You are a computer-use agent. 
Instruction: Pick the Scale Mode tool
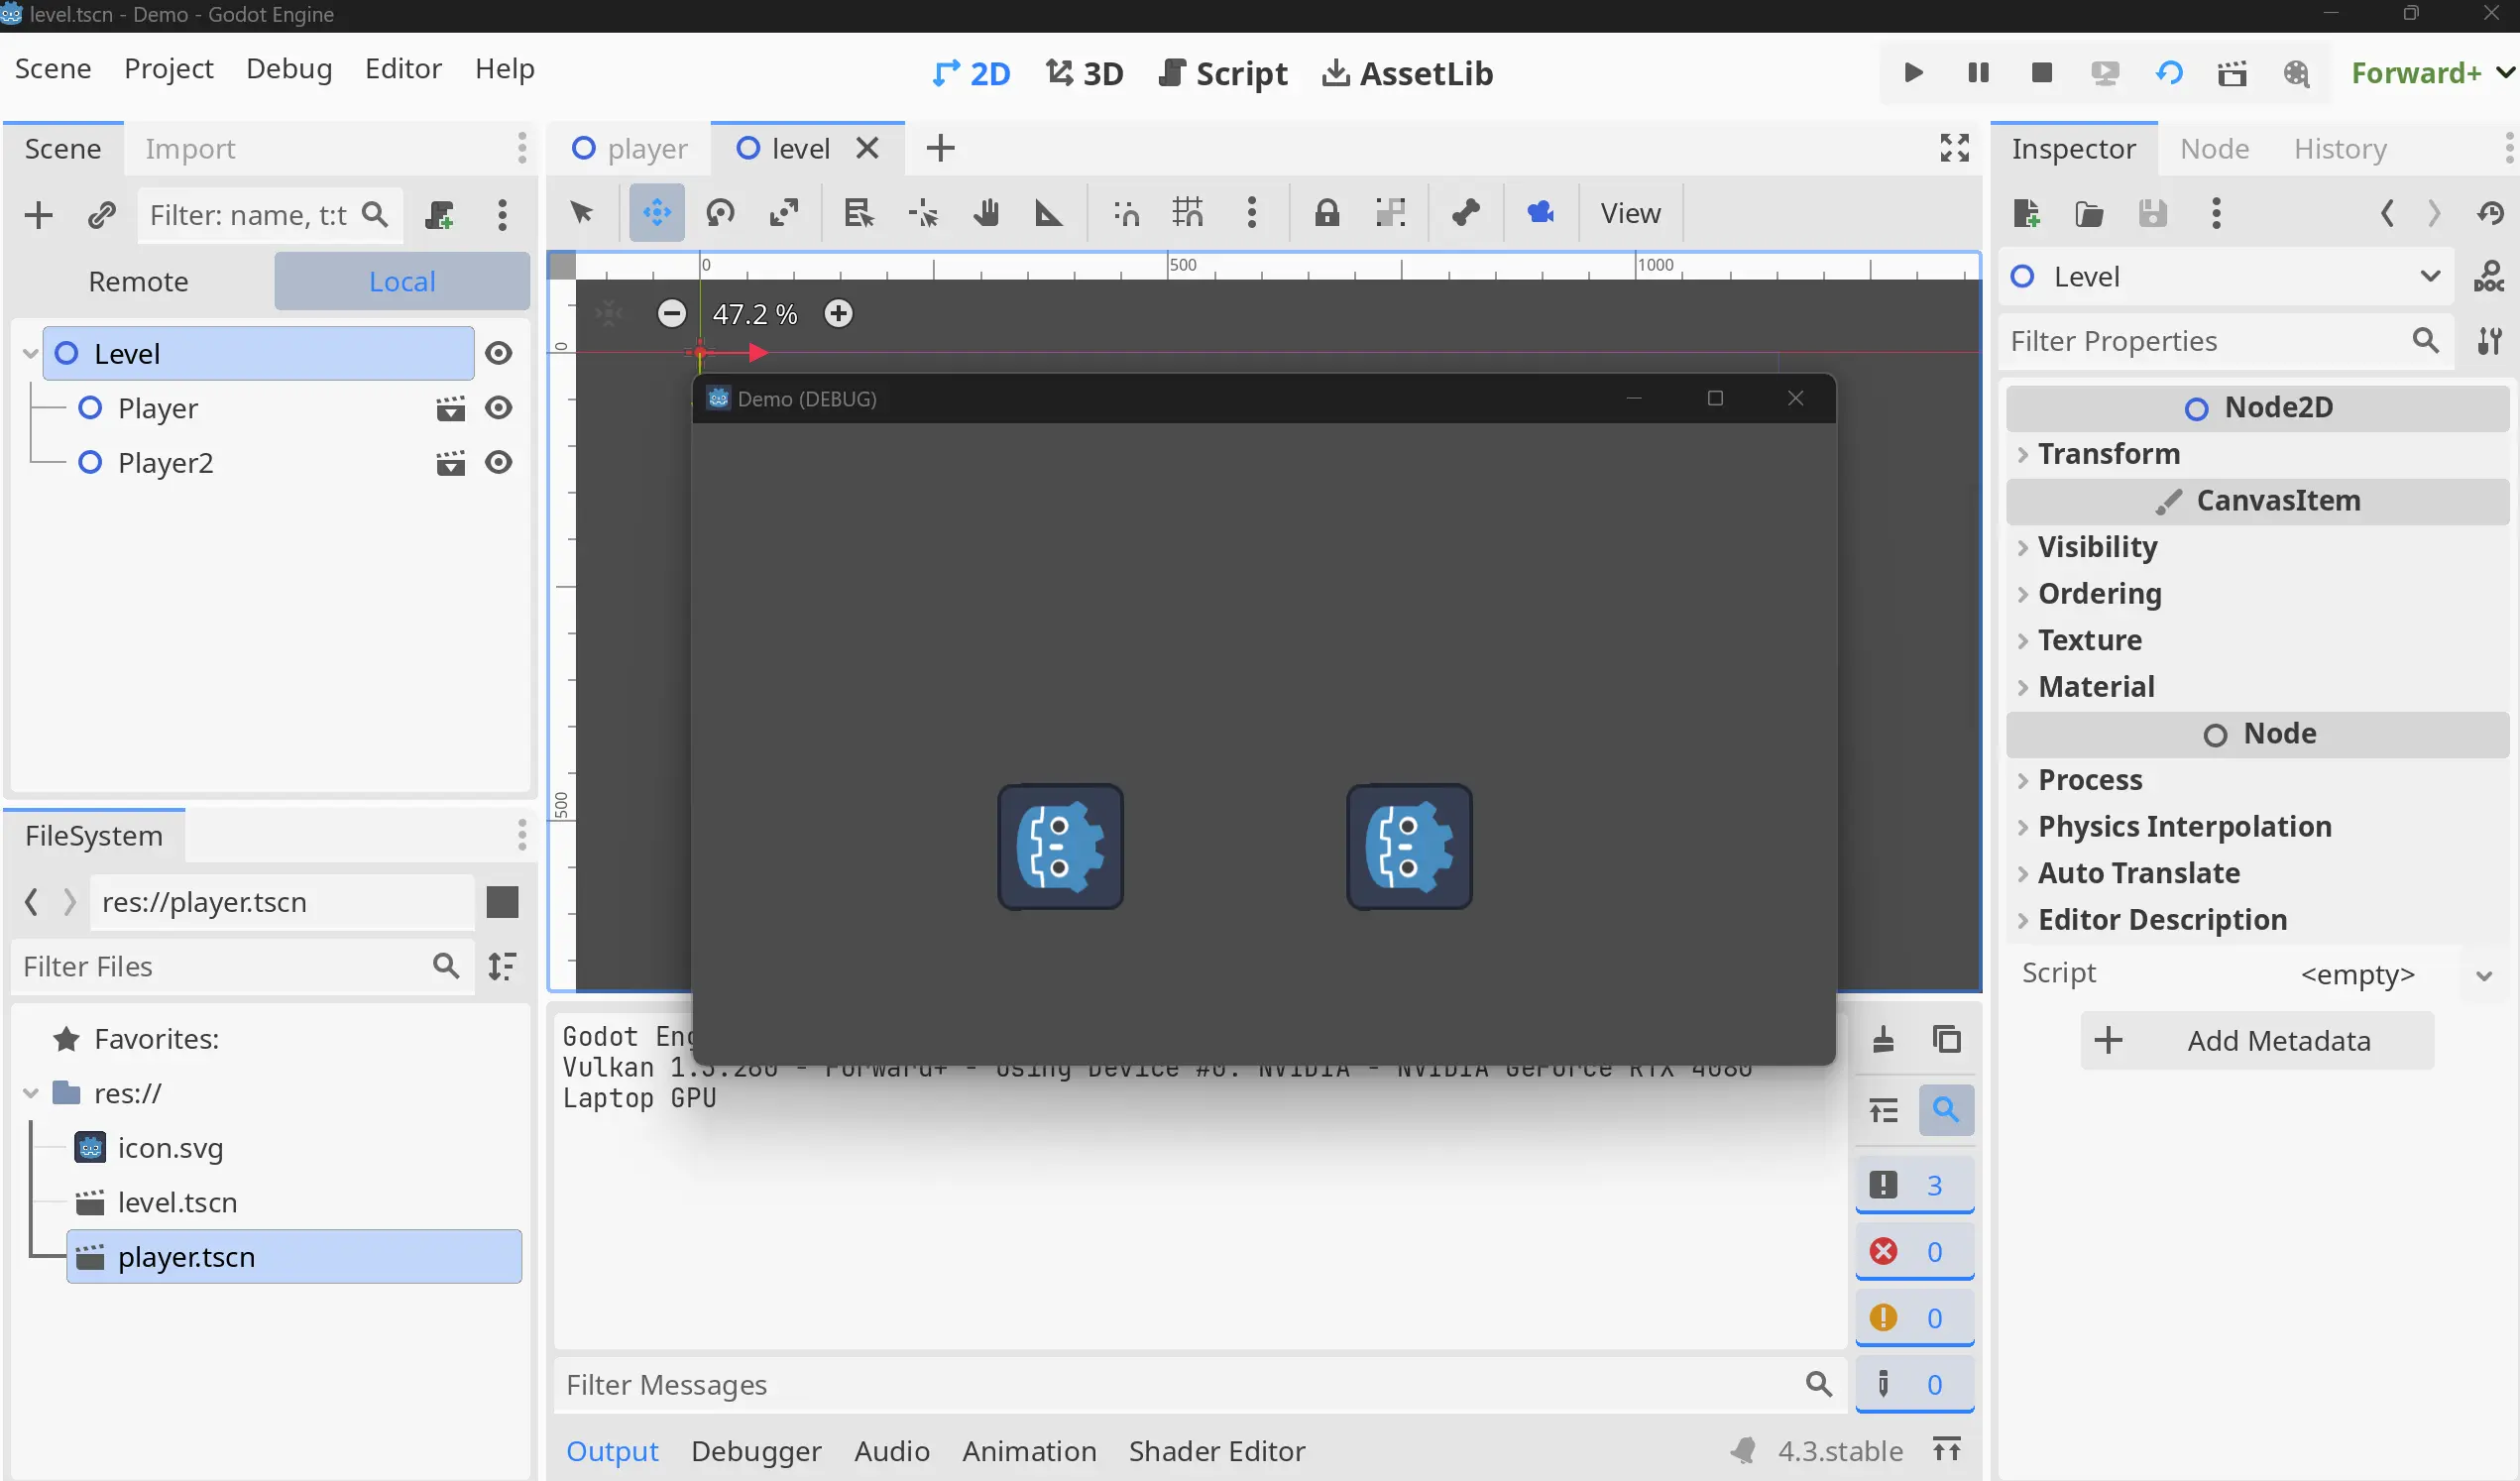coord(784,213)
